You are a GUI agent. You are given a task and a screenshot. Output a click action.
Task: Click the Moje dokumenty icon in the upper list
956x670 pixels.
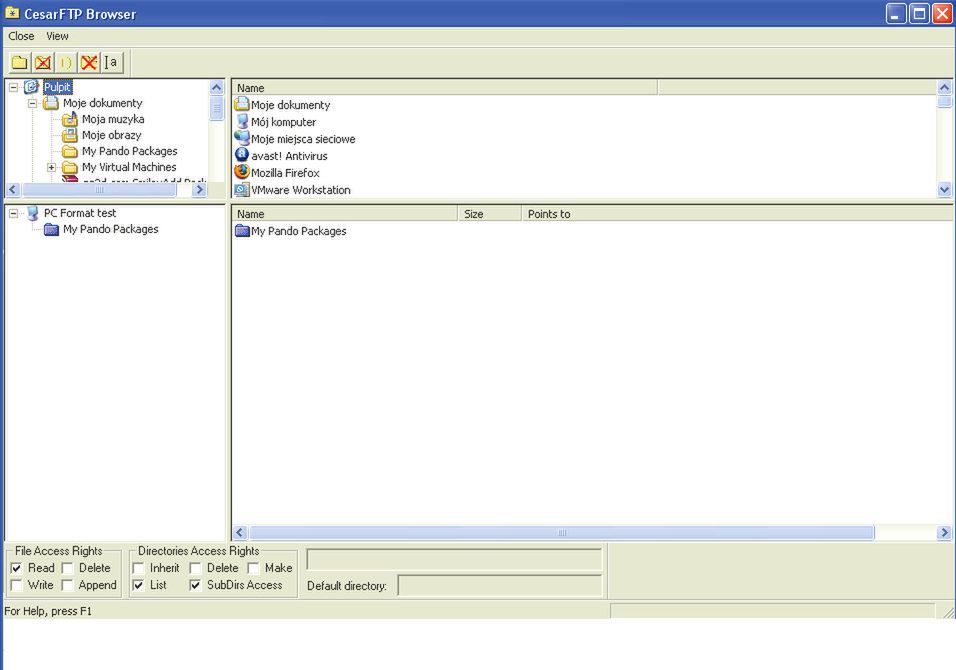242,104
